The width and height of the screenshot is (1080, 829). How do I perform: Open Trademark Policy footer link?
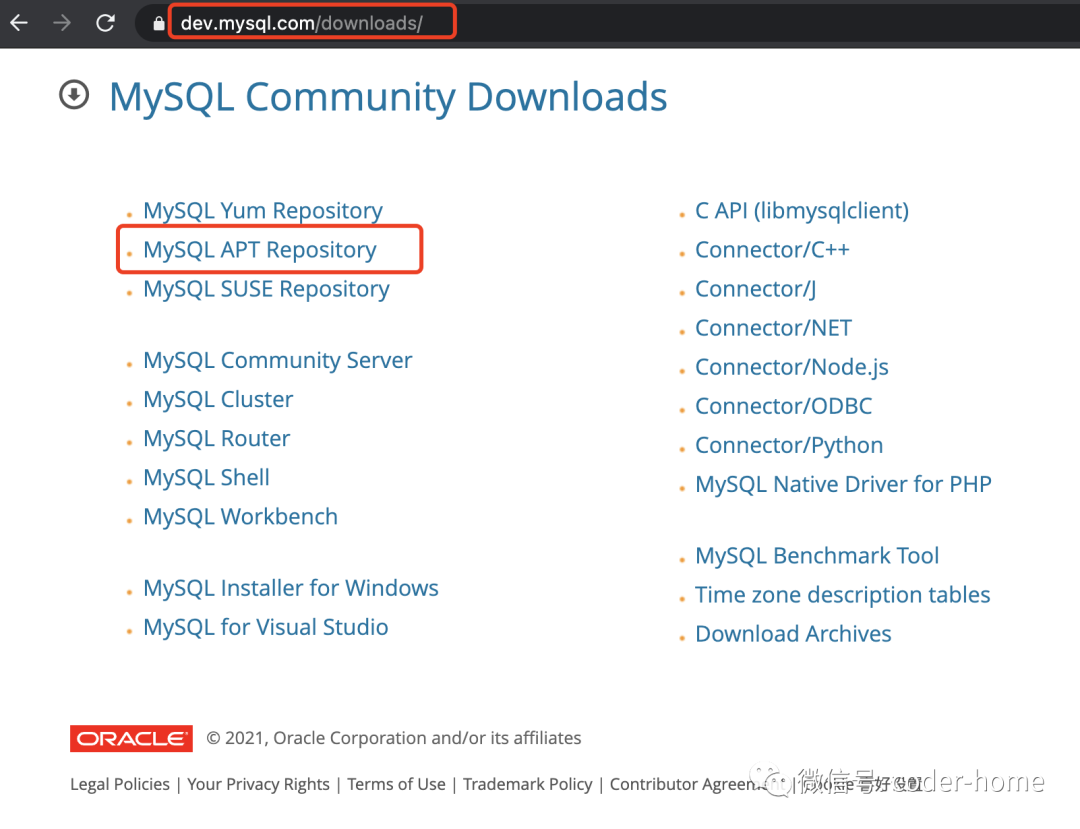click(528, 784)
